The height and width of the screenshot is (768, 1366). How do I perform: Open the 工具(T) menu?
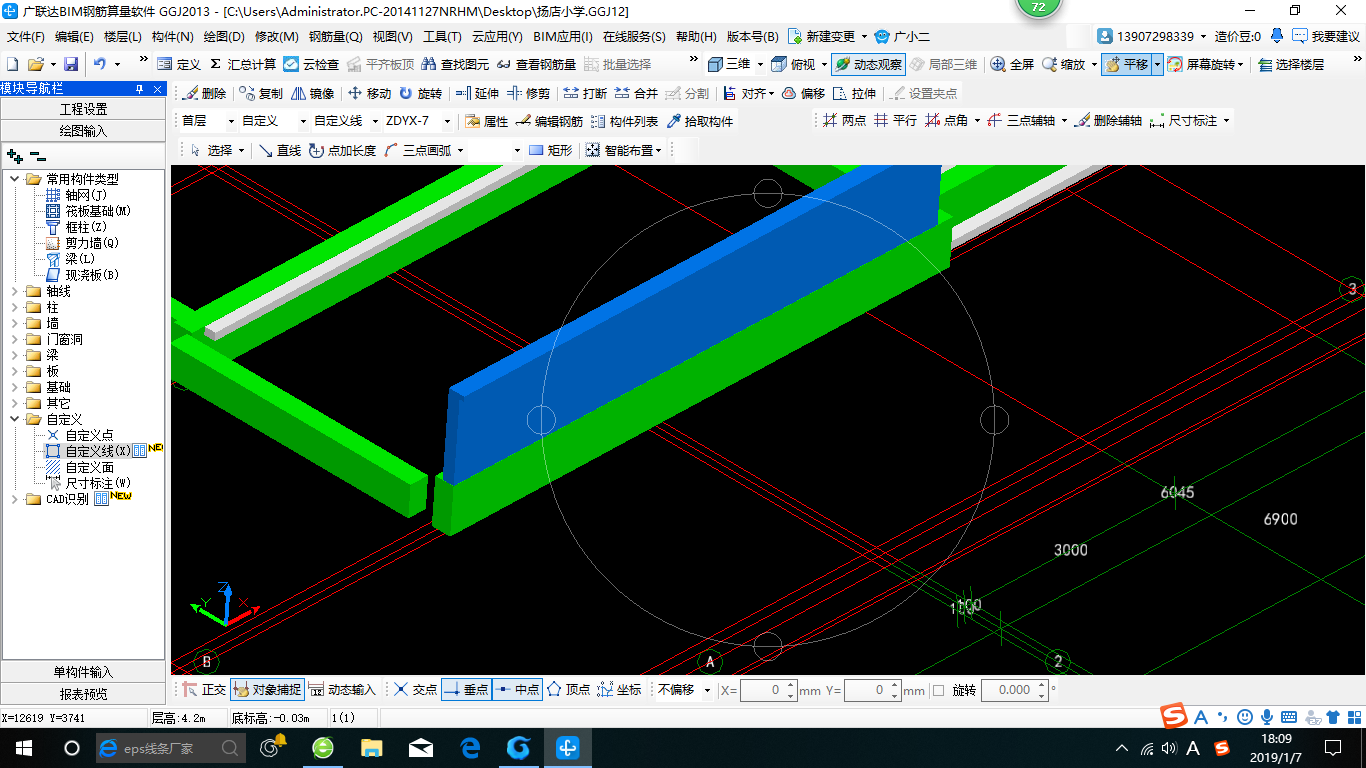(x=442, y=36)
